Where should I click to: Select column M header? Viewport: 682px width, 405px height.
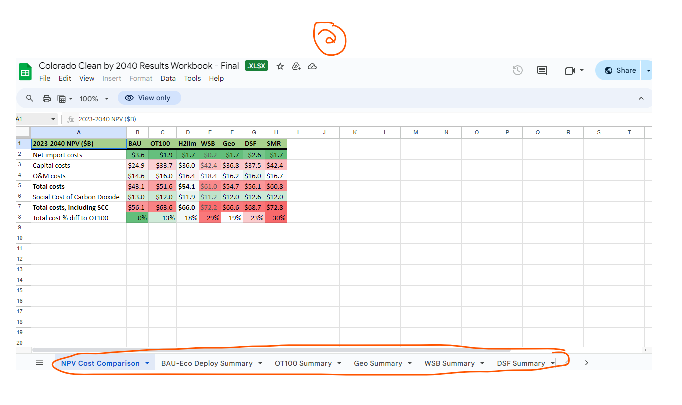coord(415,132)
